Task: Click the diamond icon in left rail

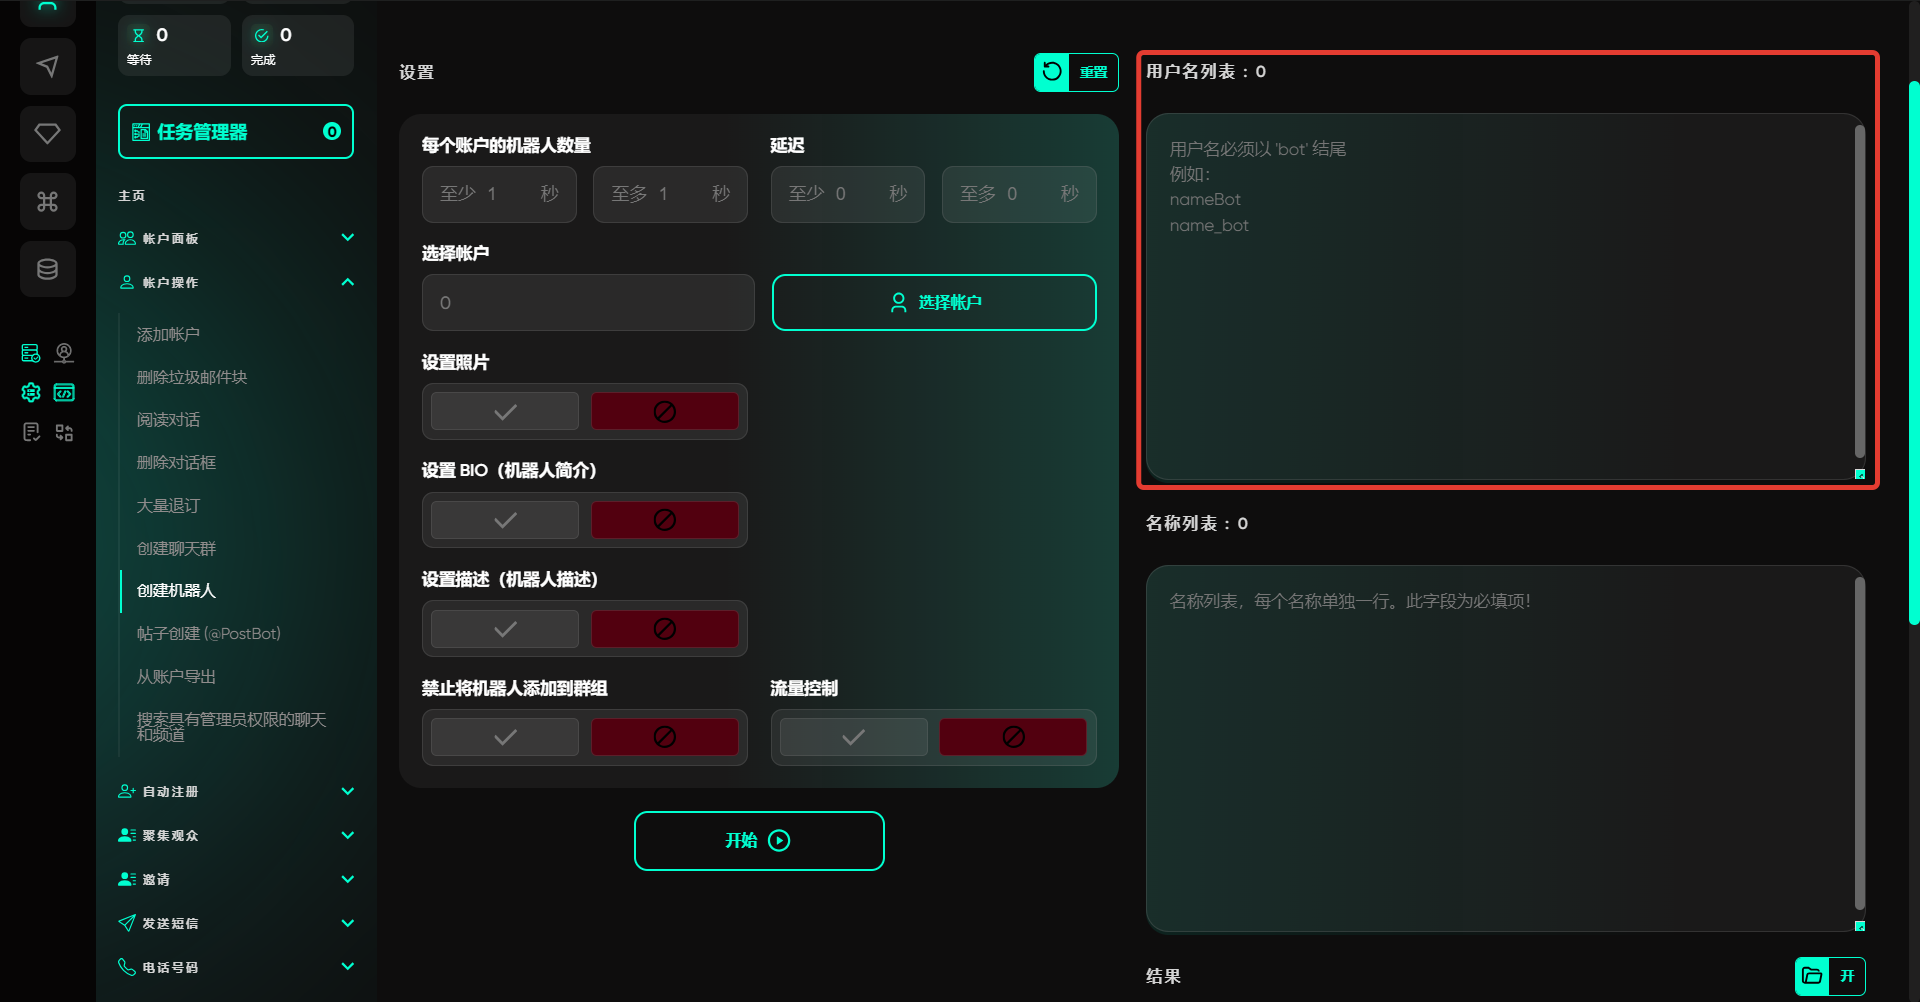Action: [47, 134]
